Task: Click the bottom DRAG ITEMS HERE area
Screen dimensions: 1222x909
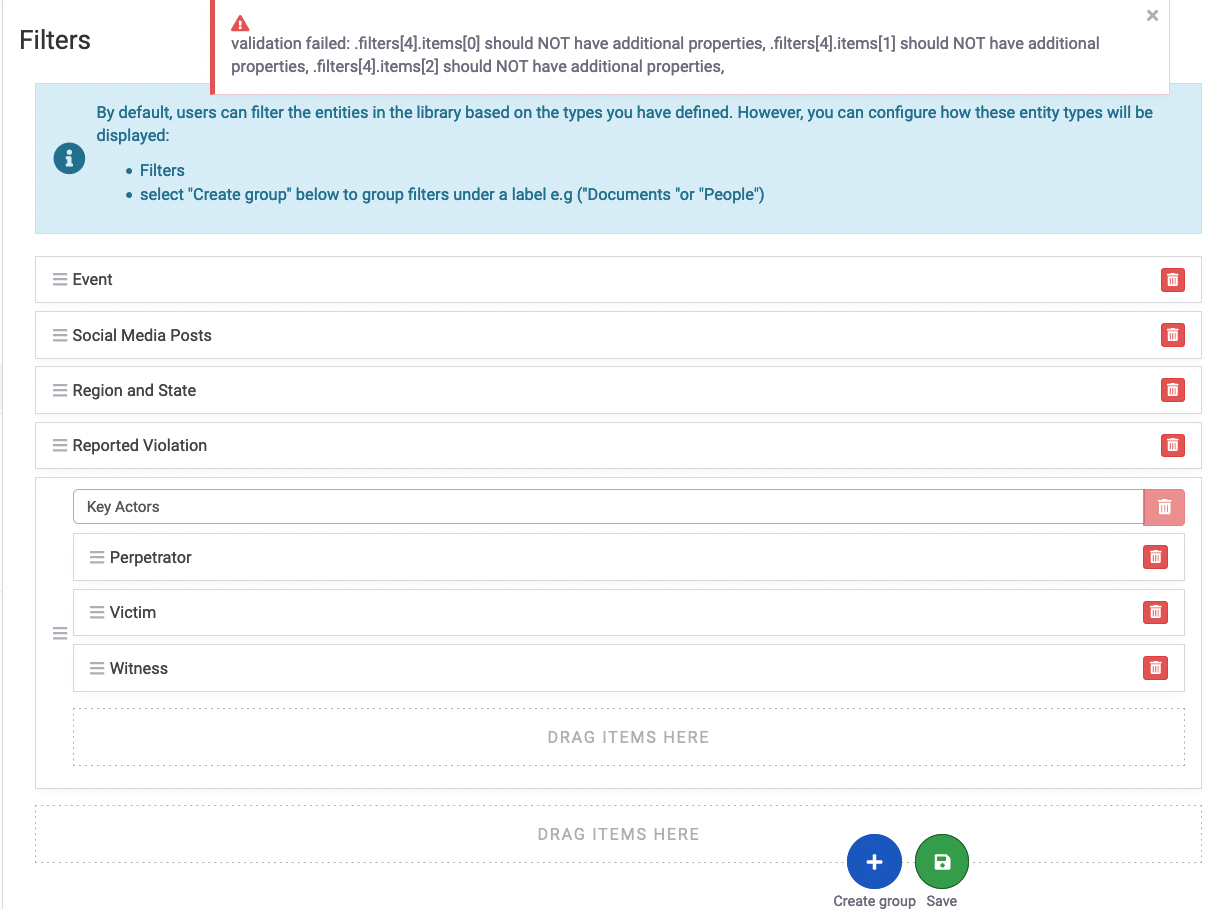Action: [x=618, y=833]
